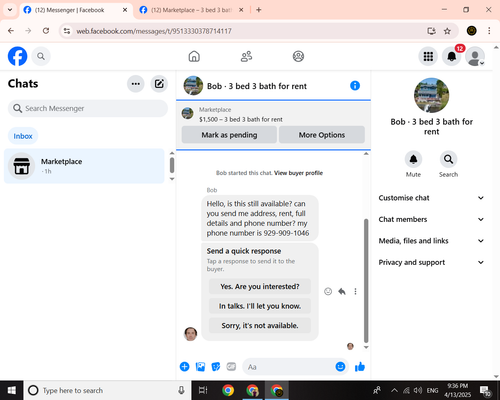Click the address bar URL
500x400 pixels.
point(154,31)
